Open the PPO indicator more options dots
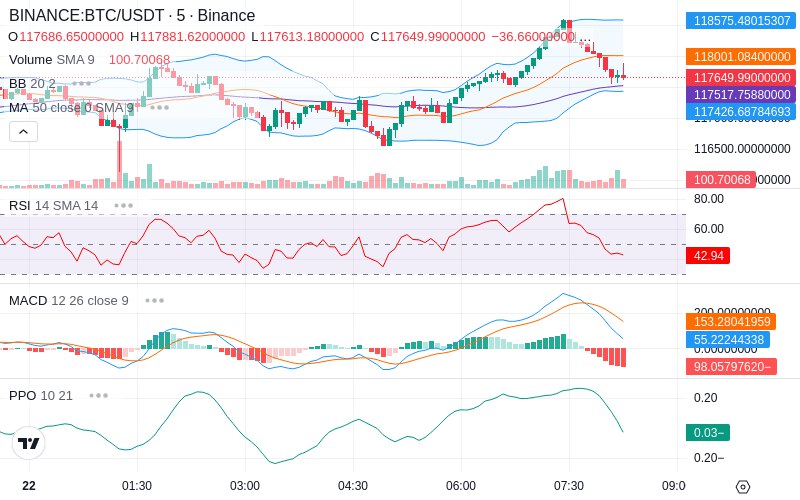 point(98,395)
